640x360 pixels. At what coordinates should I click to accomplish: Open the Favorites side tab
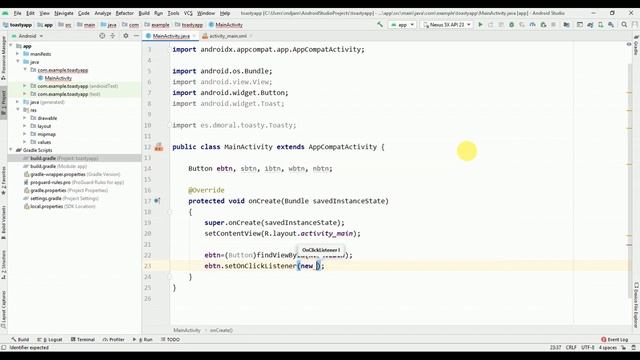tap(4, 180)
